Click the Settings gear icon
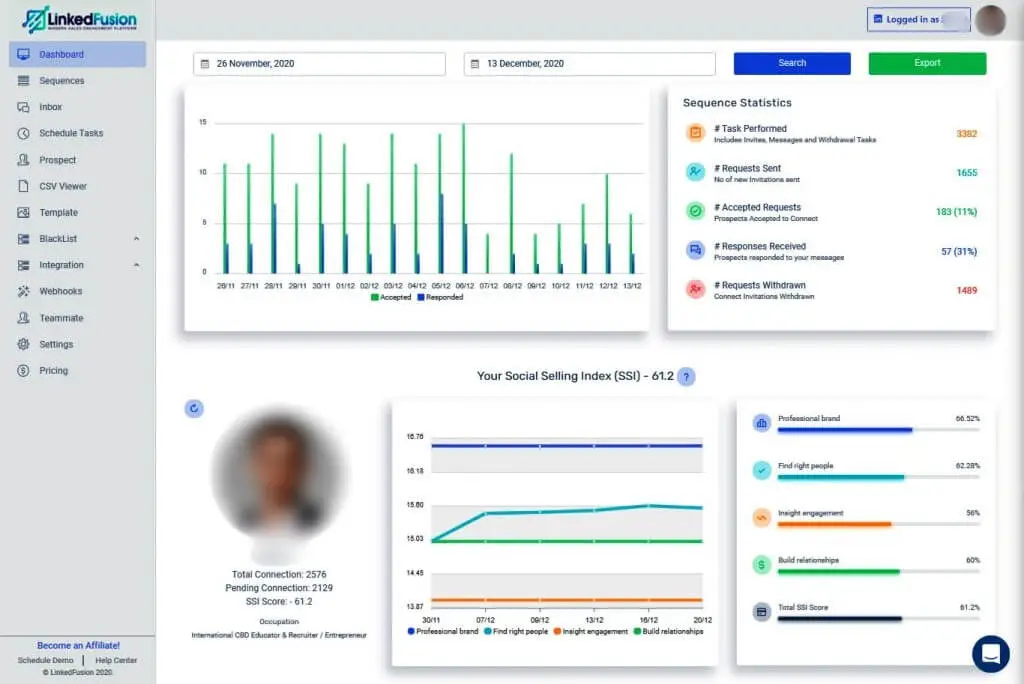1024x684 pixels. [x=24, y=344]
